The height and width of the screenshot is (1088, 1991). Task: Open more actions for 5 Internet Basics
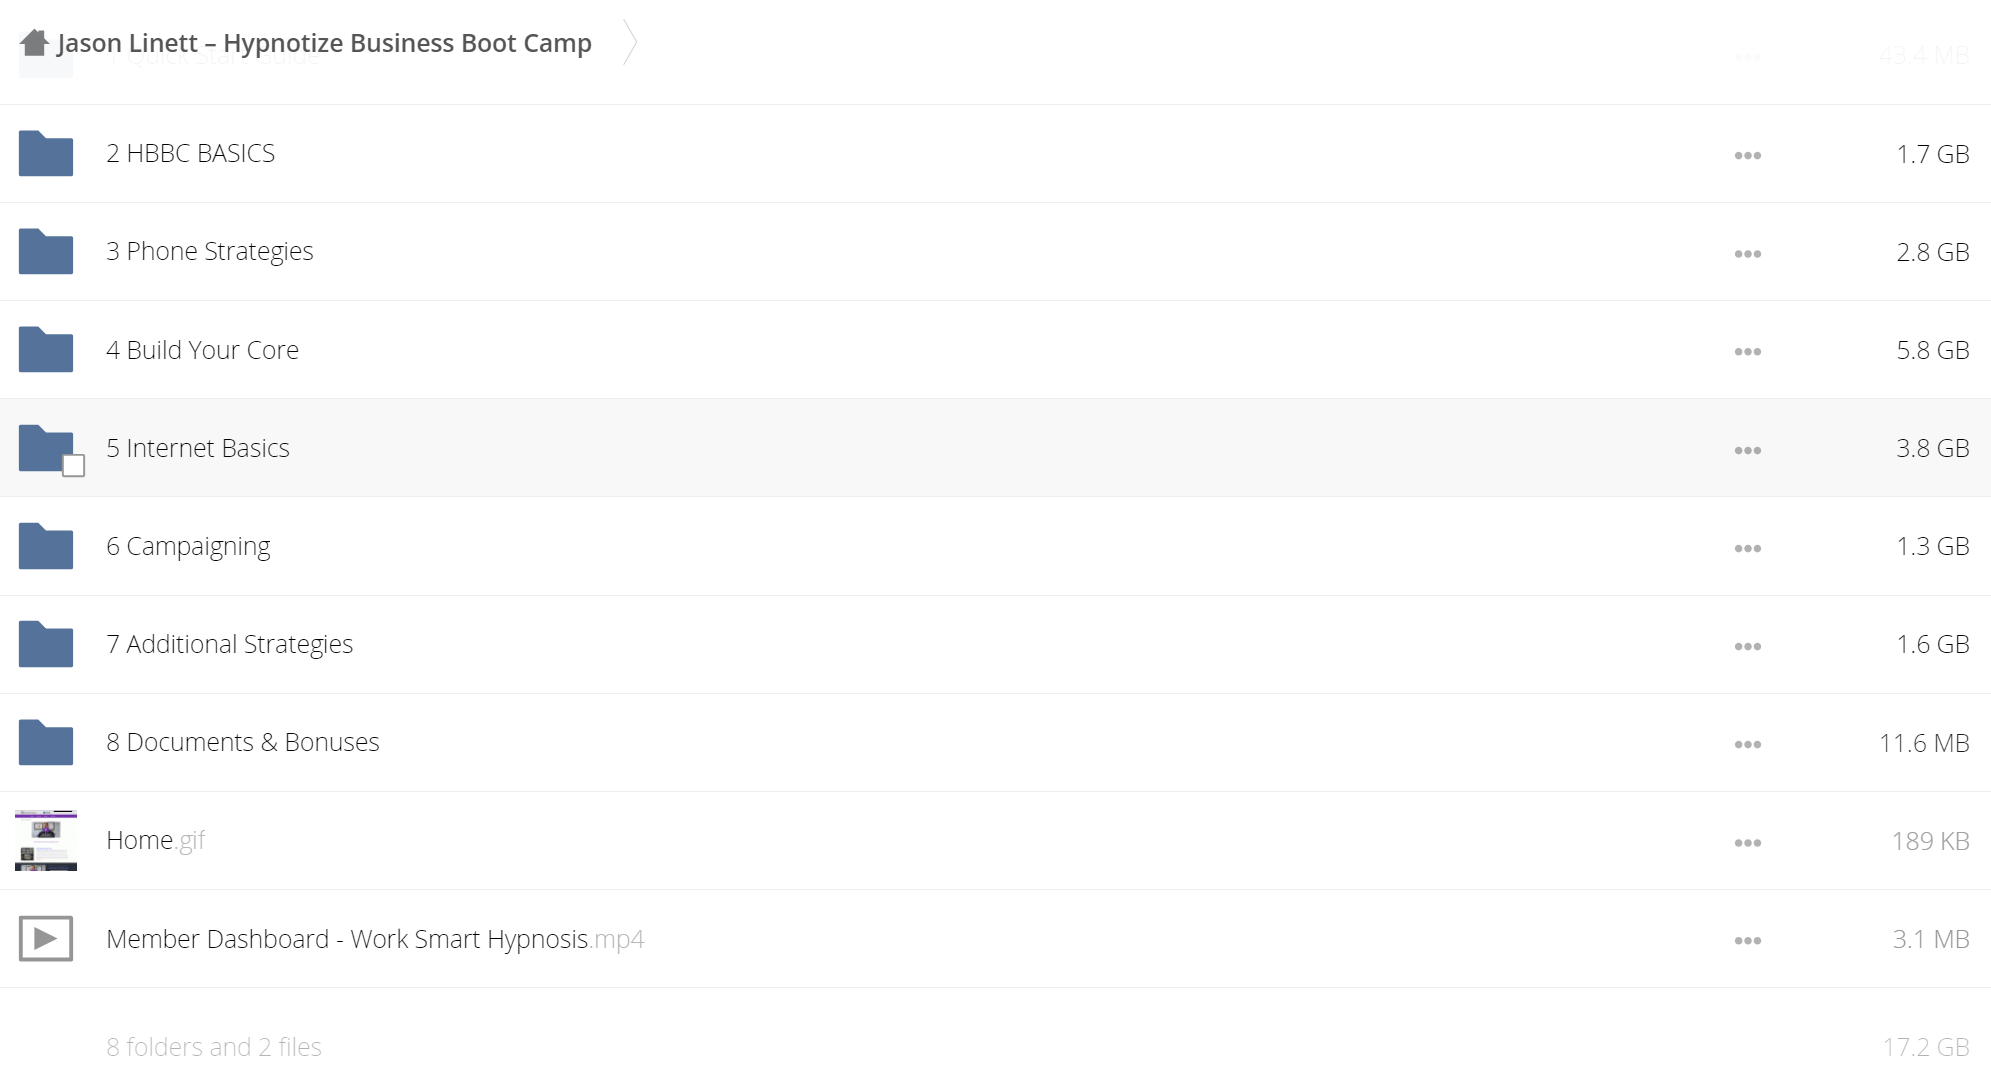coord(1748,450)
